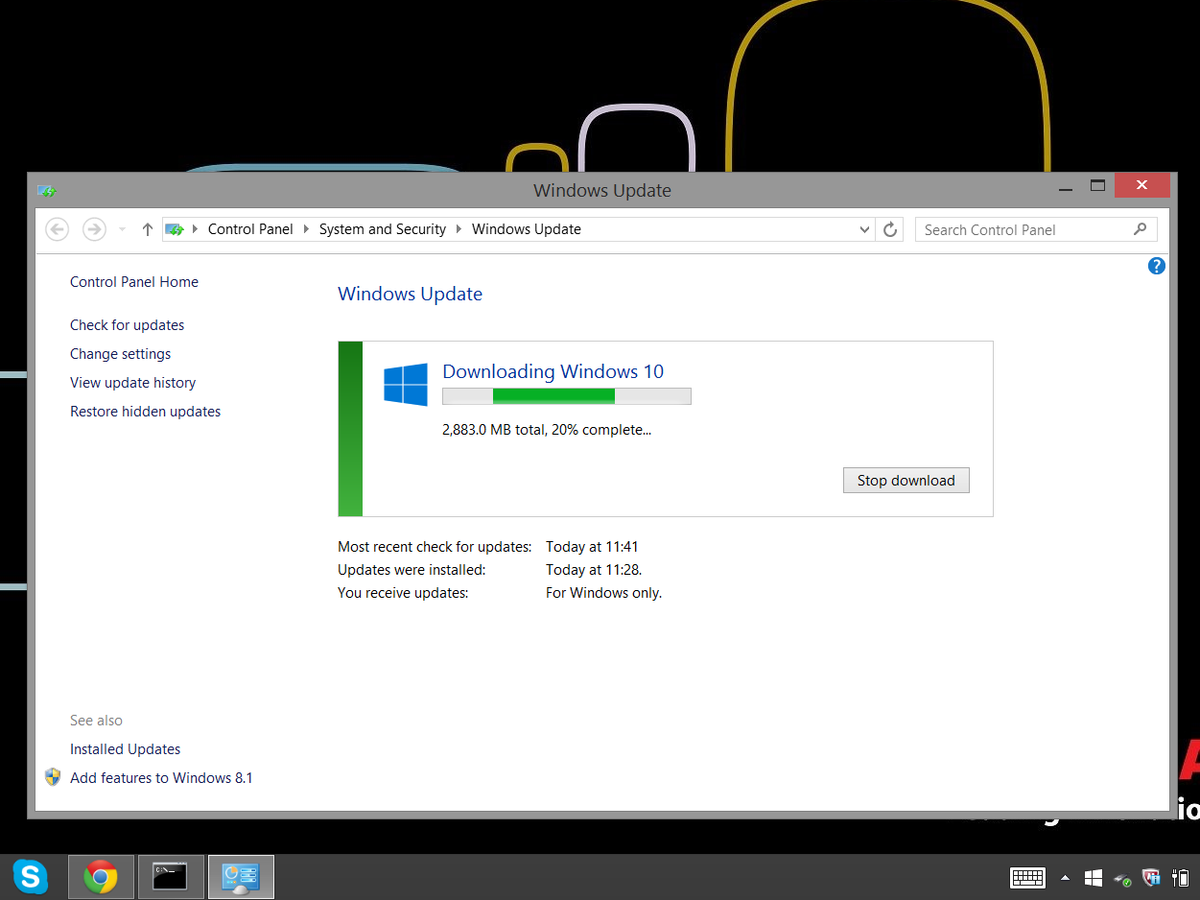
Task: Go up one level with the up arrow
Action: tap(147, 229)
